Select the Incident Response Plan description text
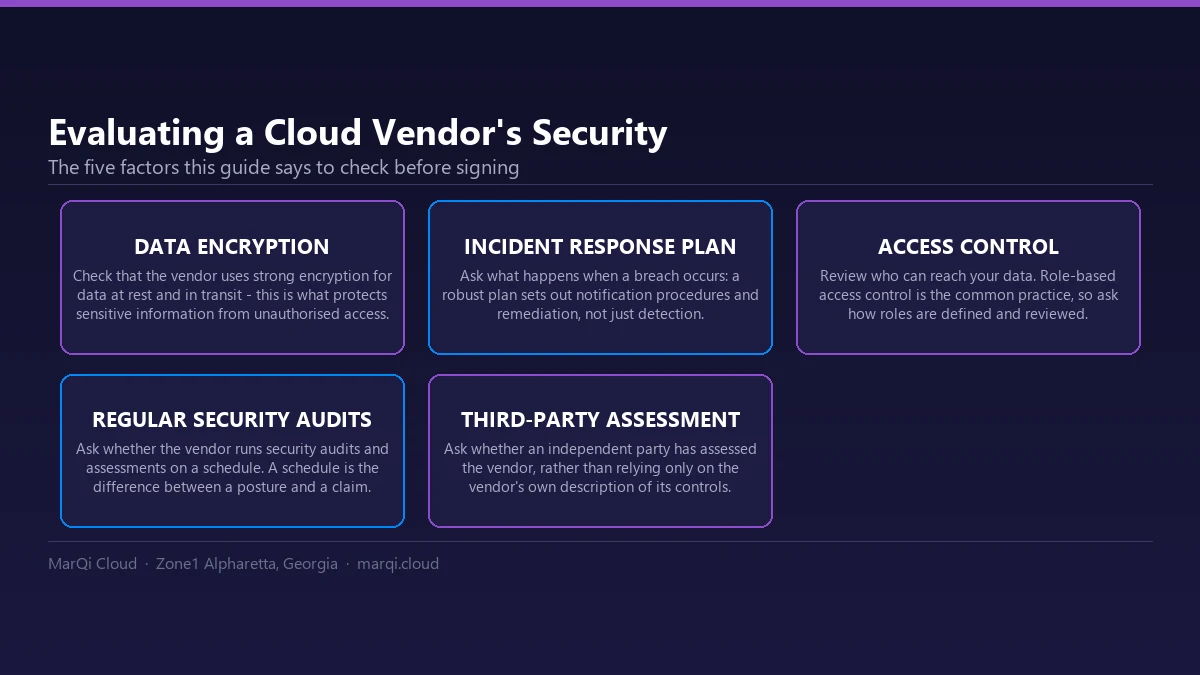 pyautogui.click(x=600, y=295)
